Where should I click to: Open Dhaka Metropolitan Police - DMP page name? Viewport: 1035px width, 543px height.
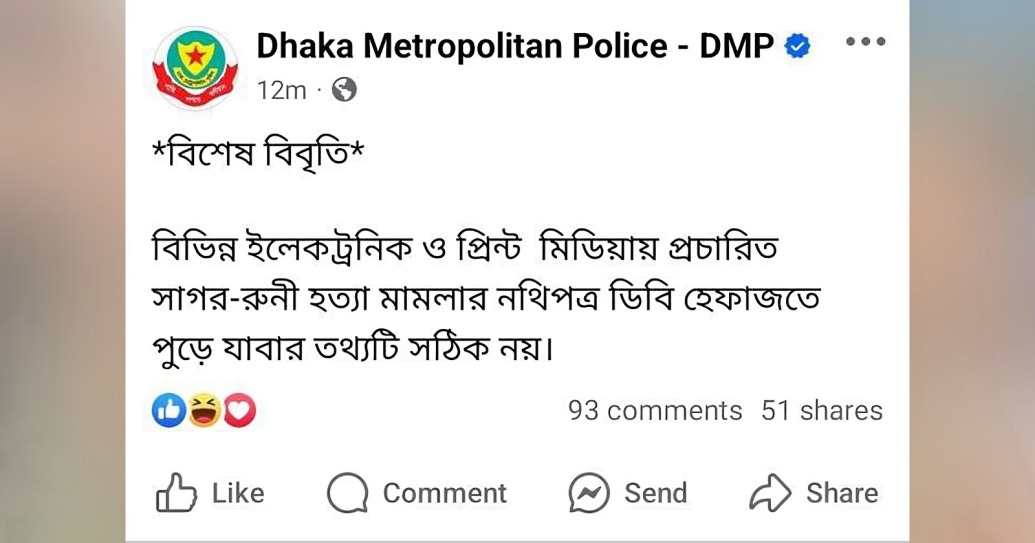click(x=515, y=45)
